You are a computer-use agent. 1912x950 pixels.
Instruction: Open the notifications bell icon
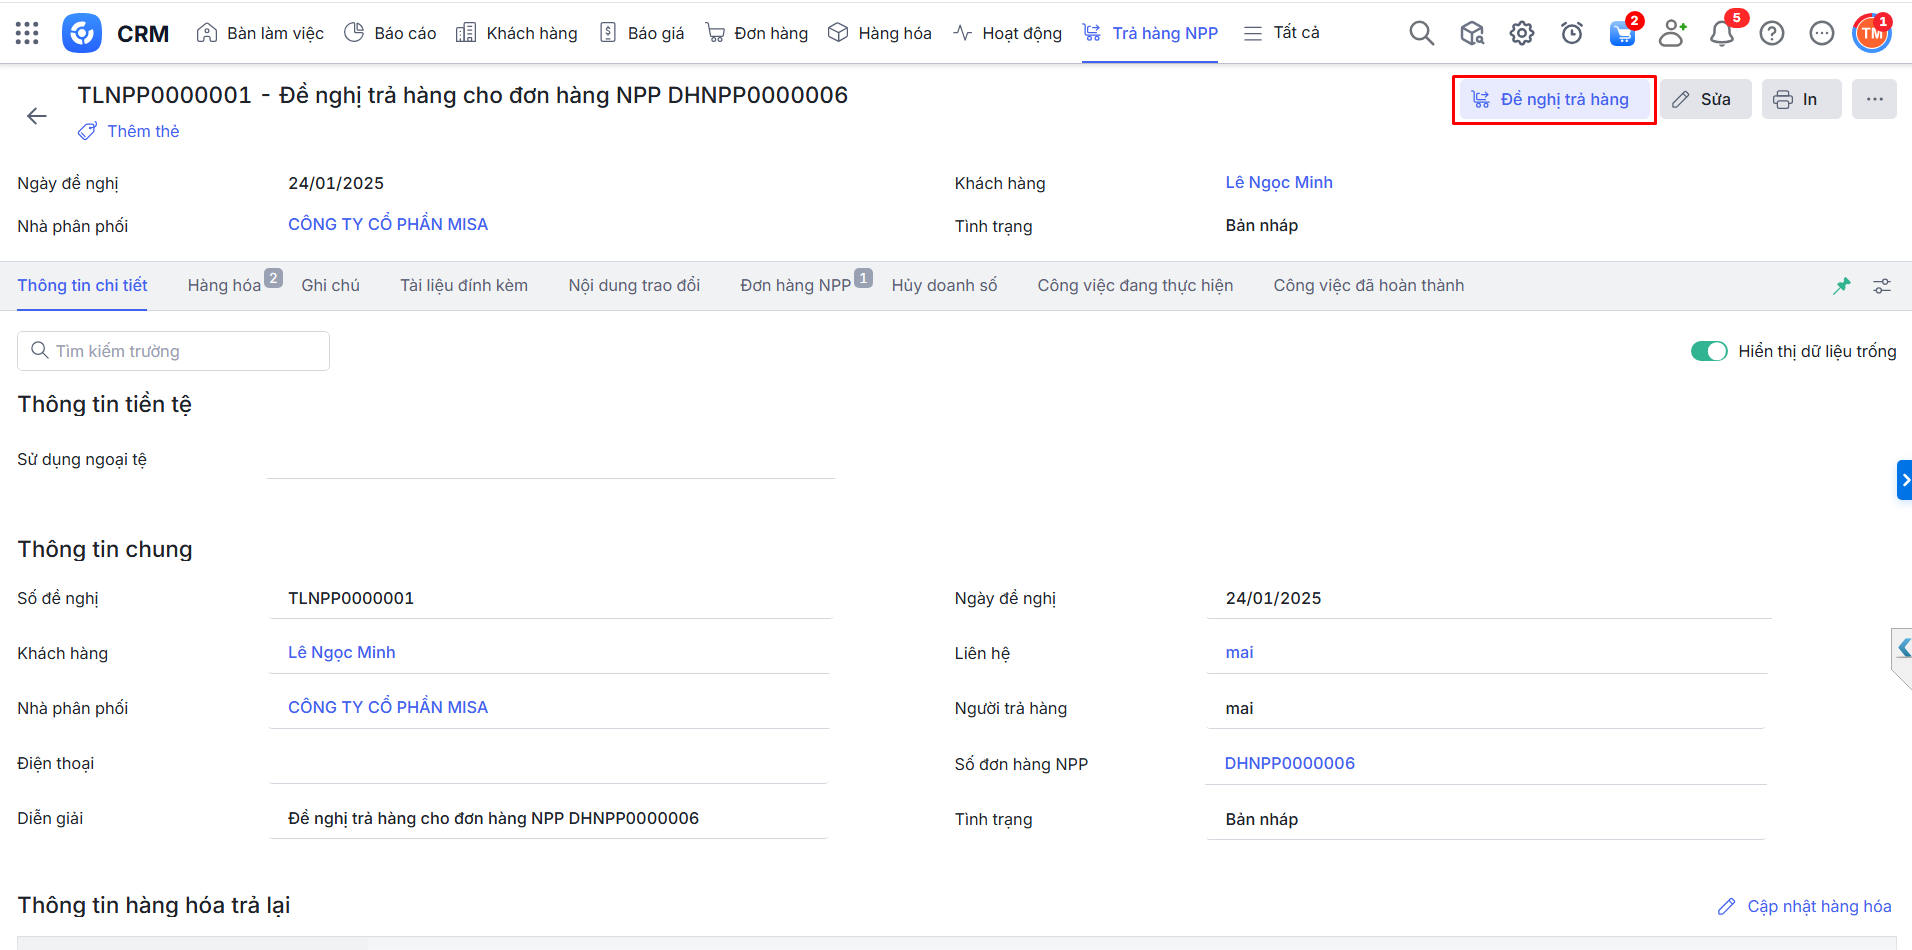coord(1721,34)
